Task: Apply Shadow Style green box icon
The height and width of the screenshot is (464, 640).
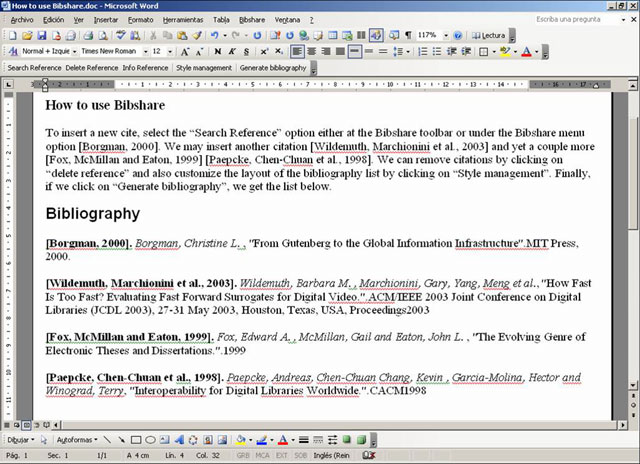Action: click(x=347, y=440)
